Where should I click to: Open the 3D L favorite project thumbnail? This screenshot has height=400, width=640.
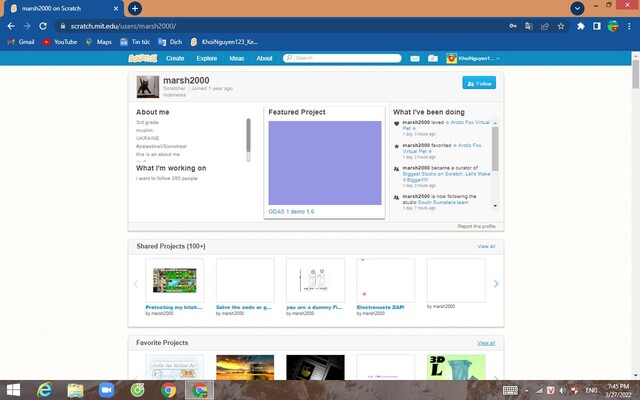pos(456,367)
